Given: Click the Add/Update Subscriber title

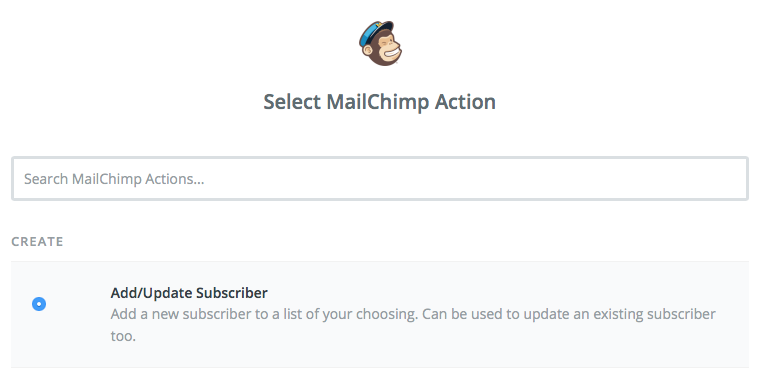Looking at the screenshot, I should (x=189, y=293).
